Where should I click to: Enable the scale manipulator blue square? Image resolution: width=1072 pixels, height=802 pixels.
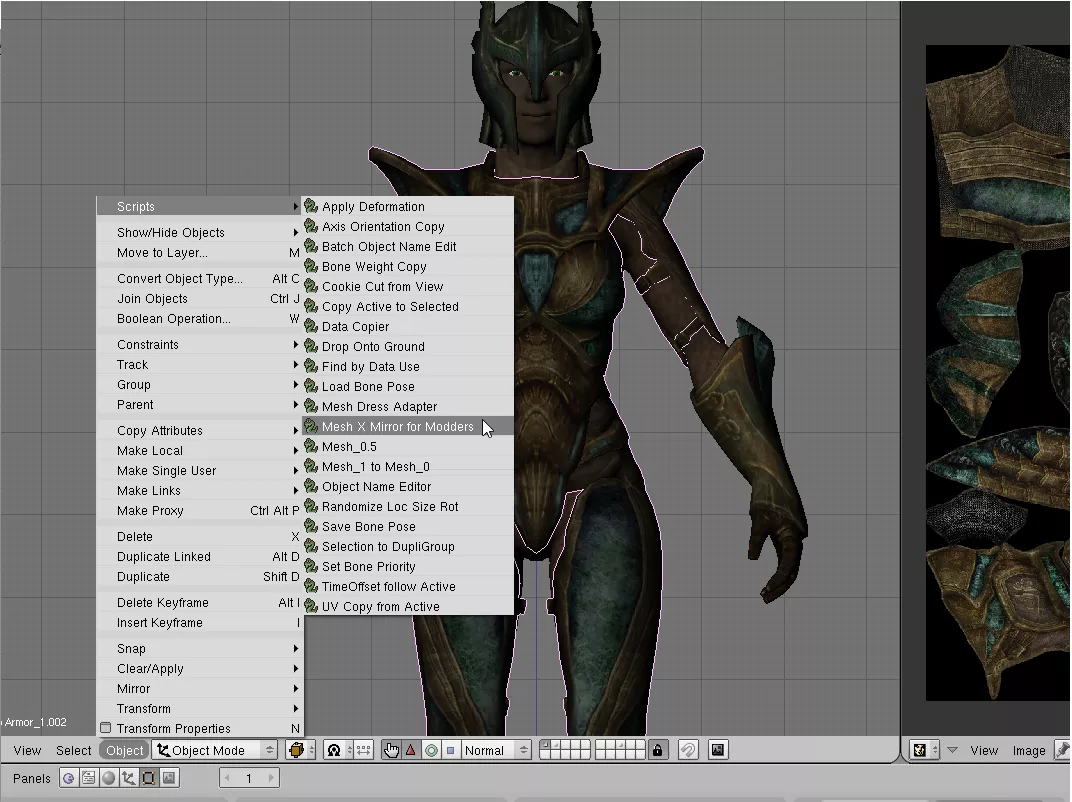(x=451, y=750)
